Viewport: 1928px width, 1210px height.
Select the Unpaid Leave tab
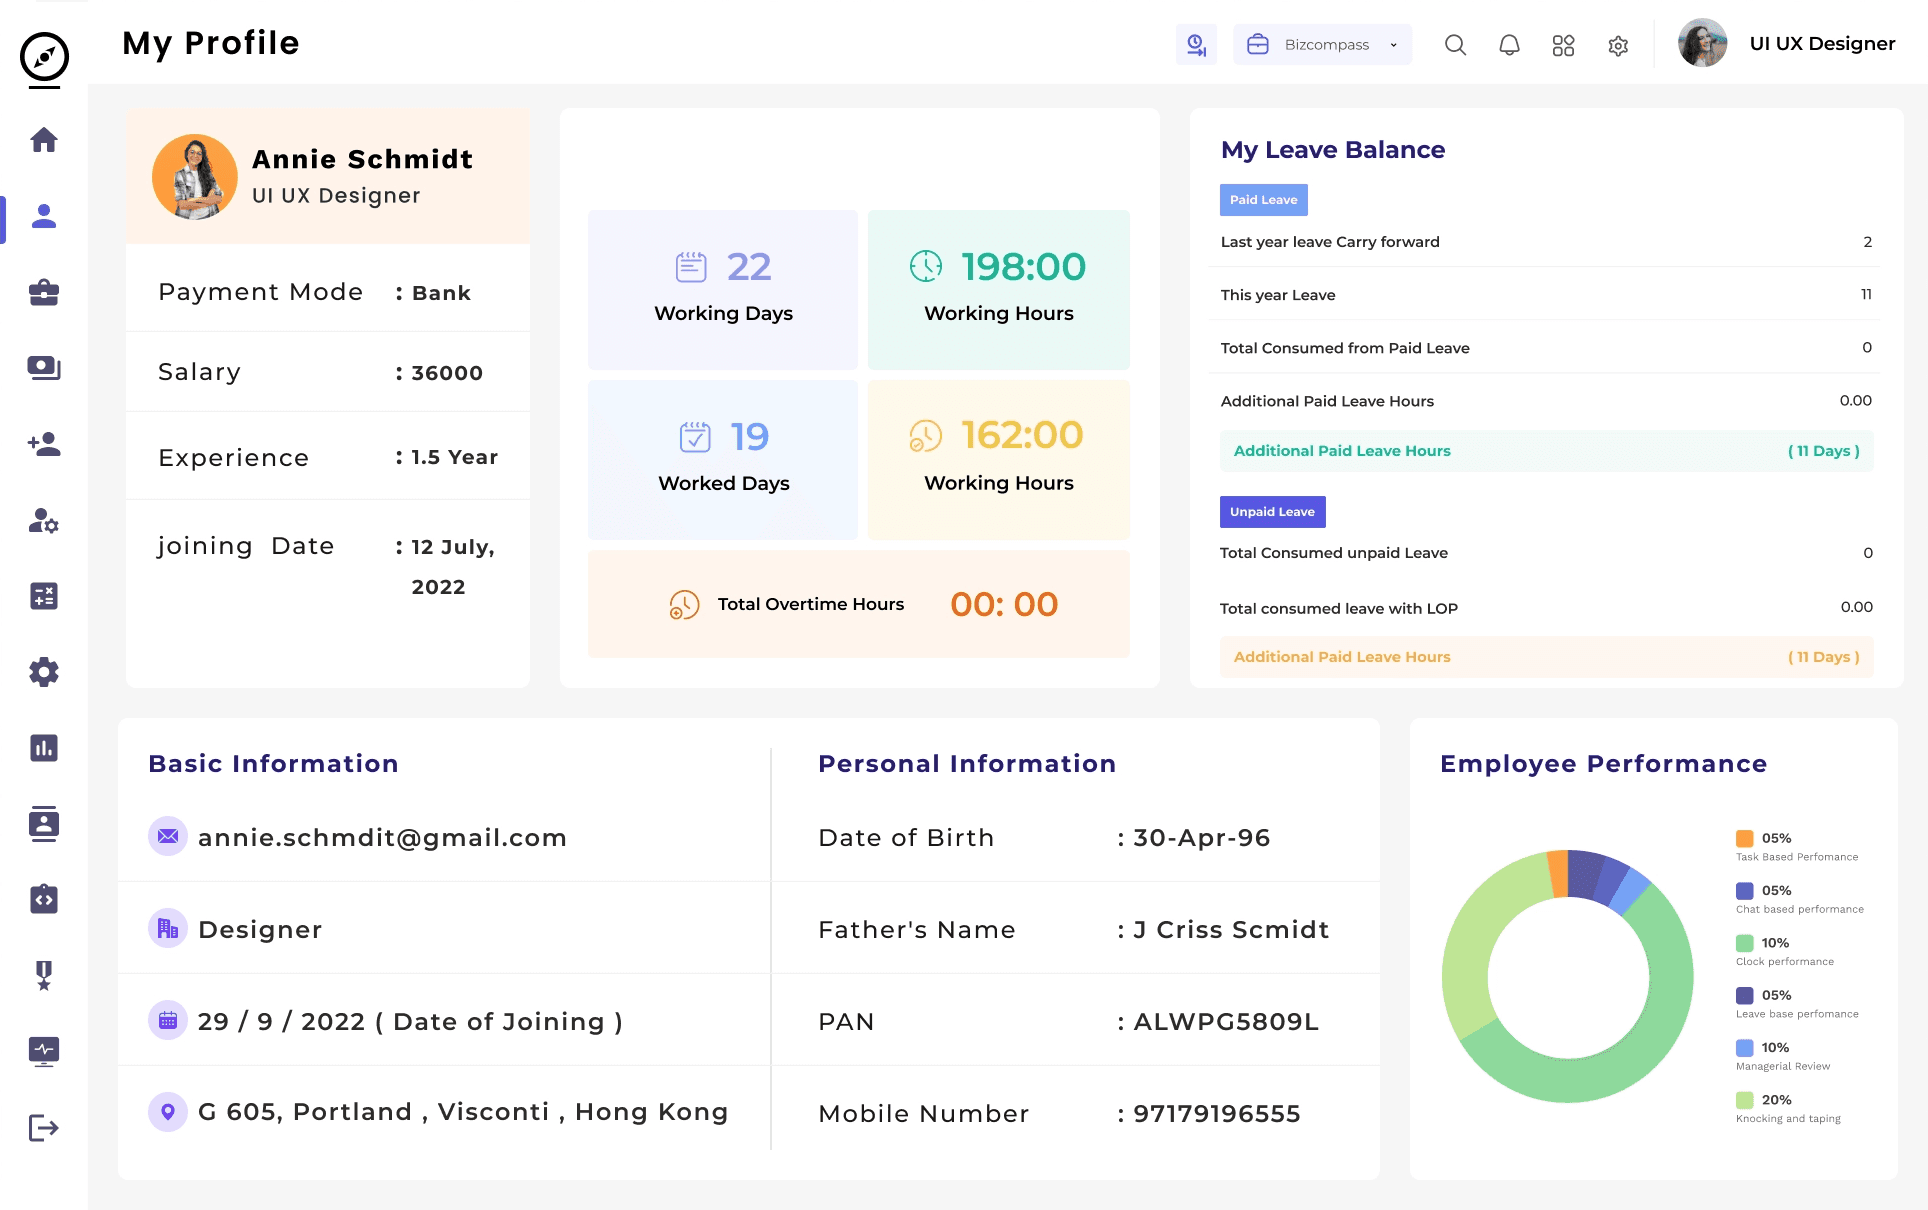(1272, 512)
